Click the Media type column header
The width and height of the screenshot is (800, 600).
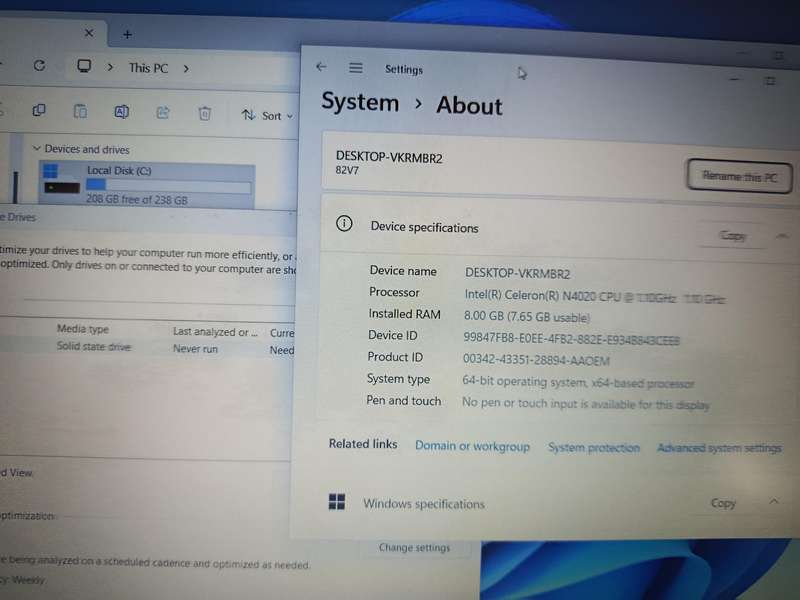pos(83,329)
